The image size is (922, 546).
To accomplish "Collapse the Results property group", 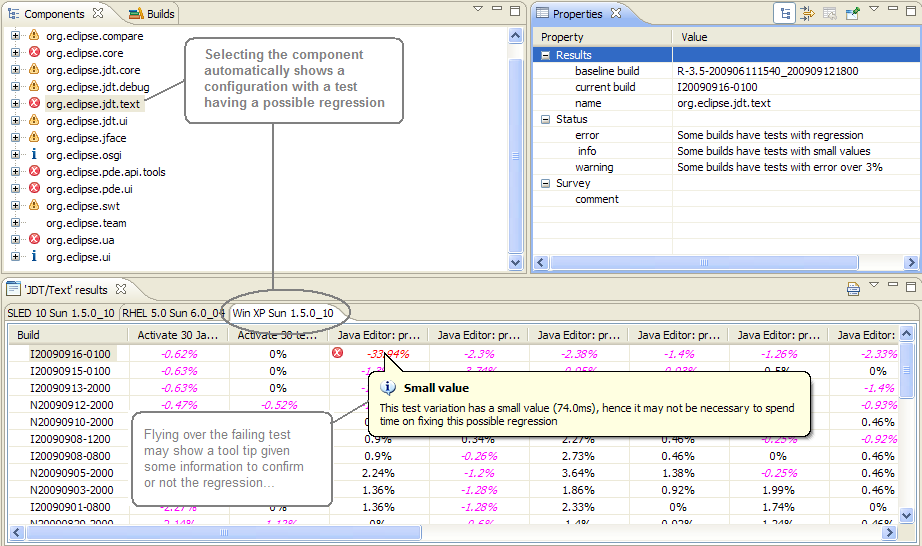I will [546, 55].
